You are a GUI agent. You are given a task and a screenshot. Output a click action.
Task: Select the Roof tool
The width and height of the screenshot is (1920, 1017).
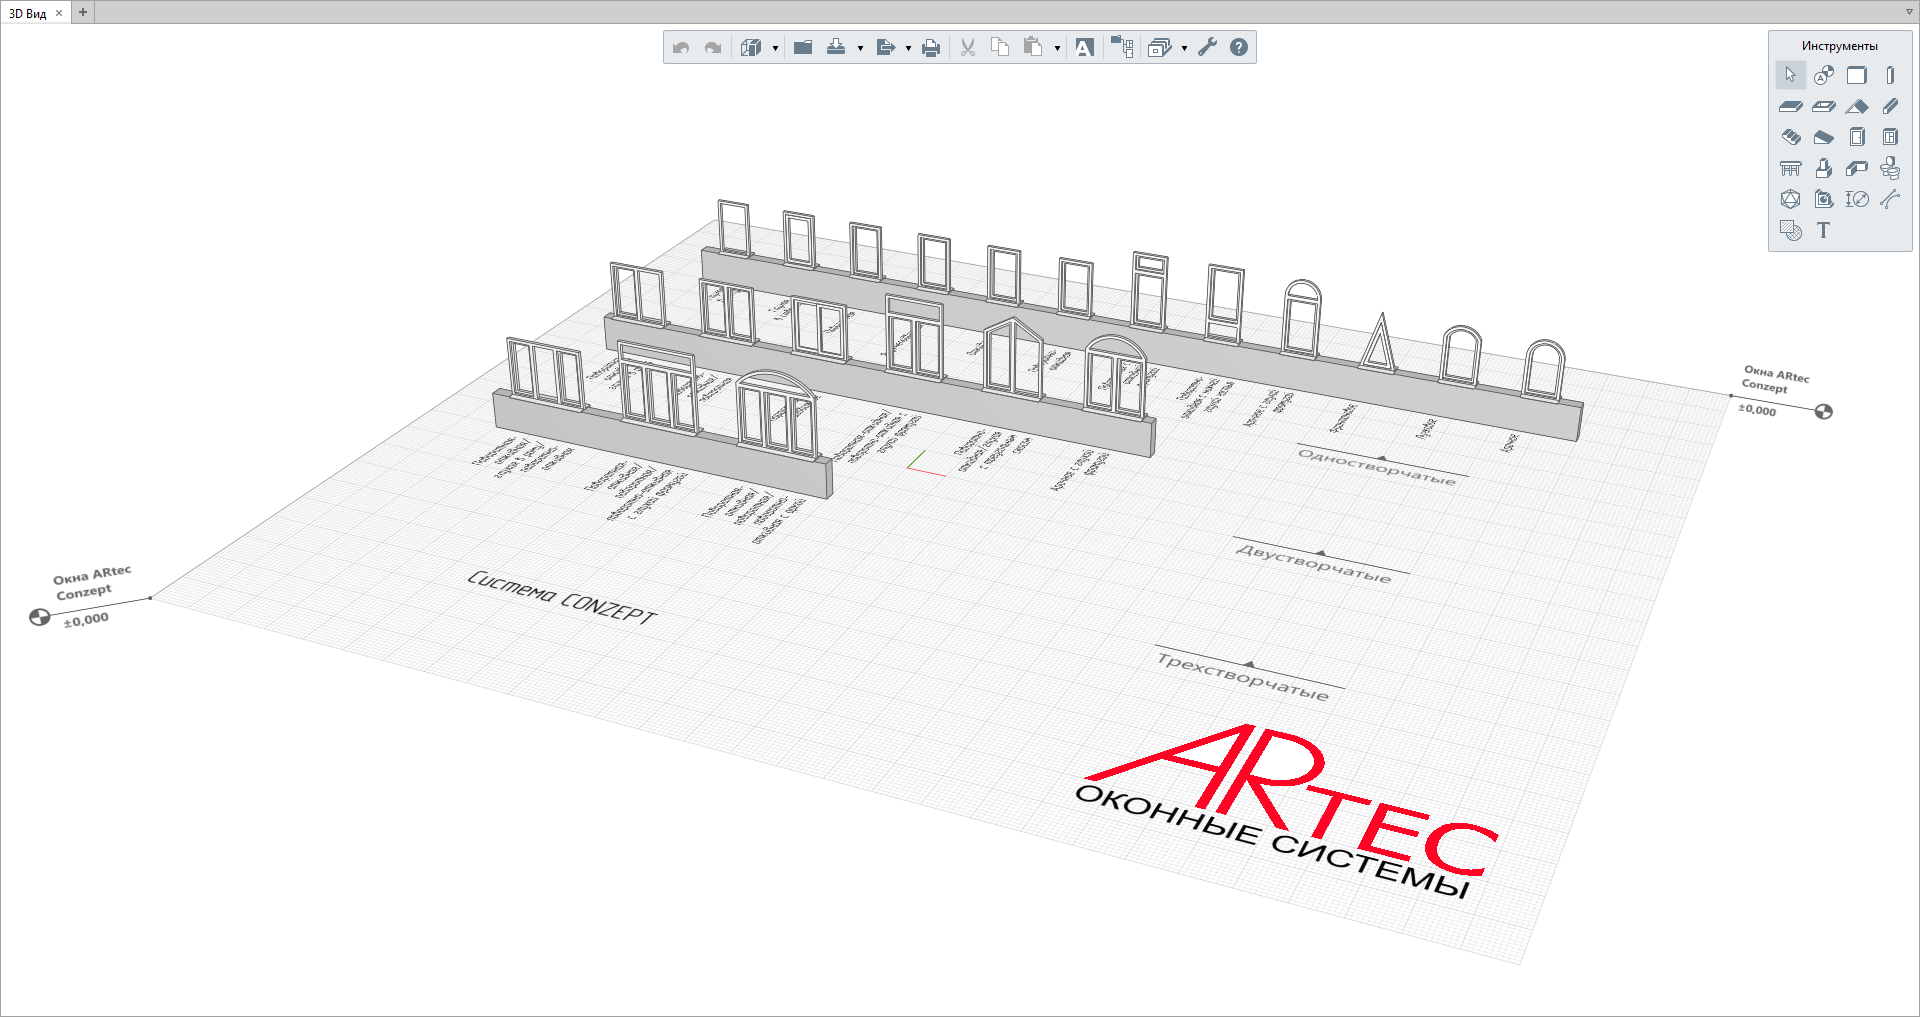[1857, 106]
